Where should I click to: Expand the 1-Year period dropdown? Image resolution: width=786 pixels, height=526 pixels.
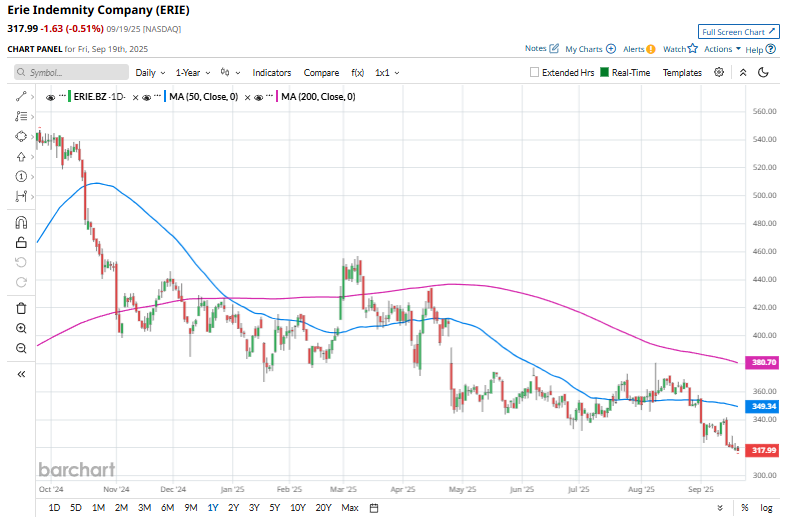tap(193, 73)
